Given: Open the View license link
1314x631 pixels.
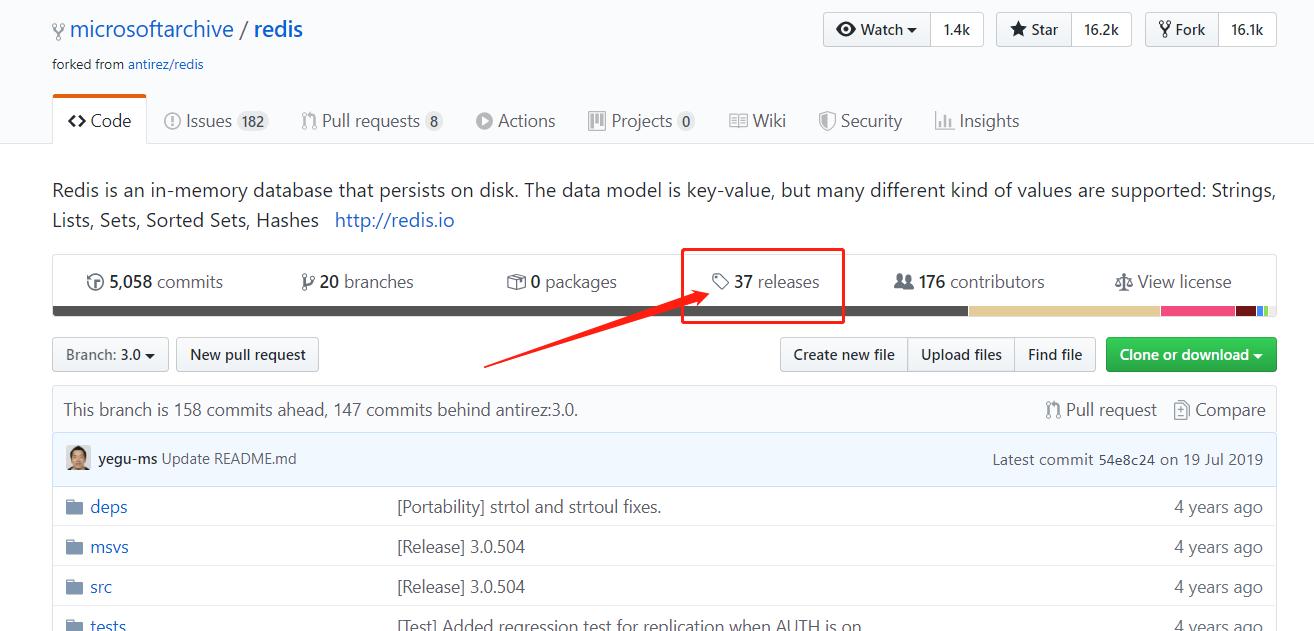Looking at the screenshot, I should [1173, 282].
